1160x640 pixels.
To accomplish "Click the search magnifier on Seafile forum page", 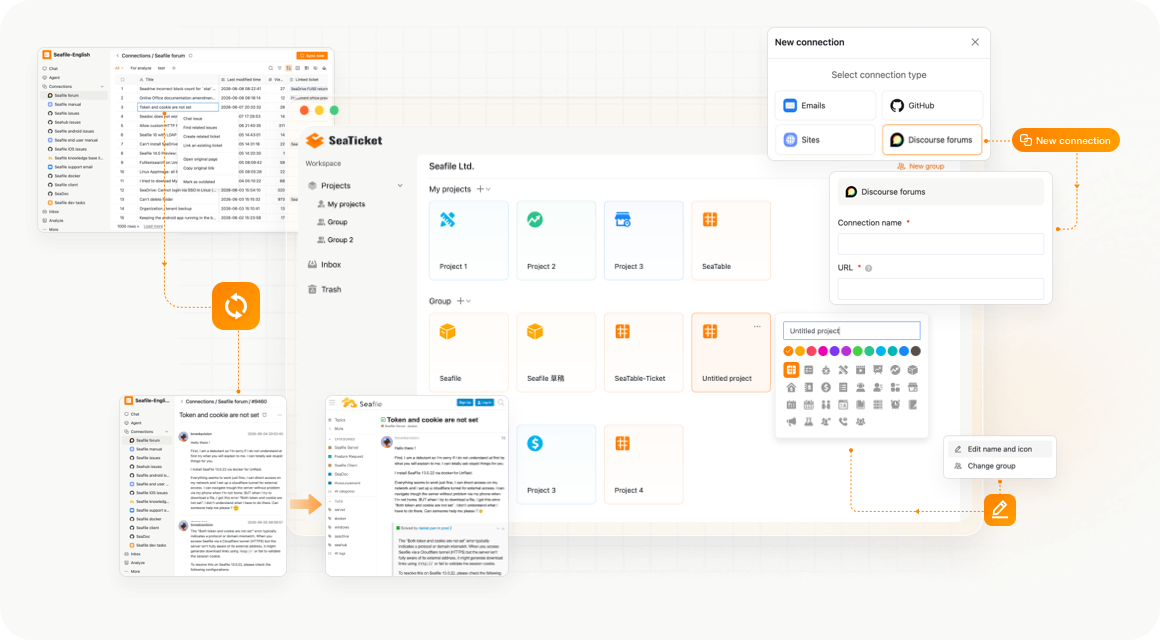I will (501, 402).
